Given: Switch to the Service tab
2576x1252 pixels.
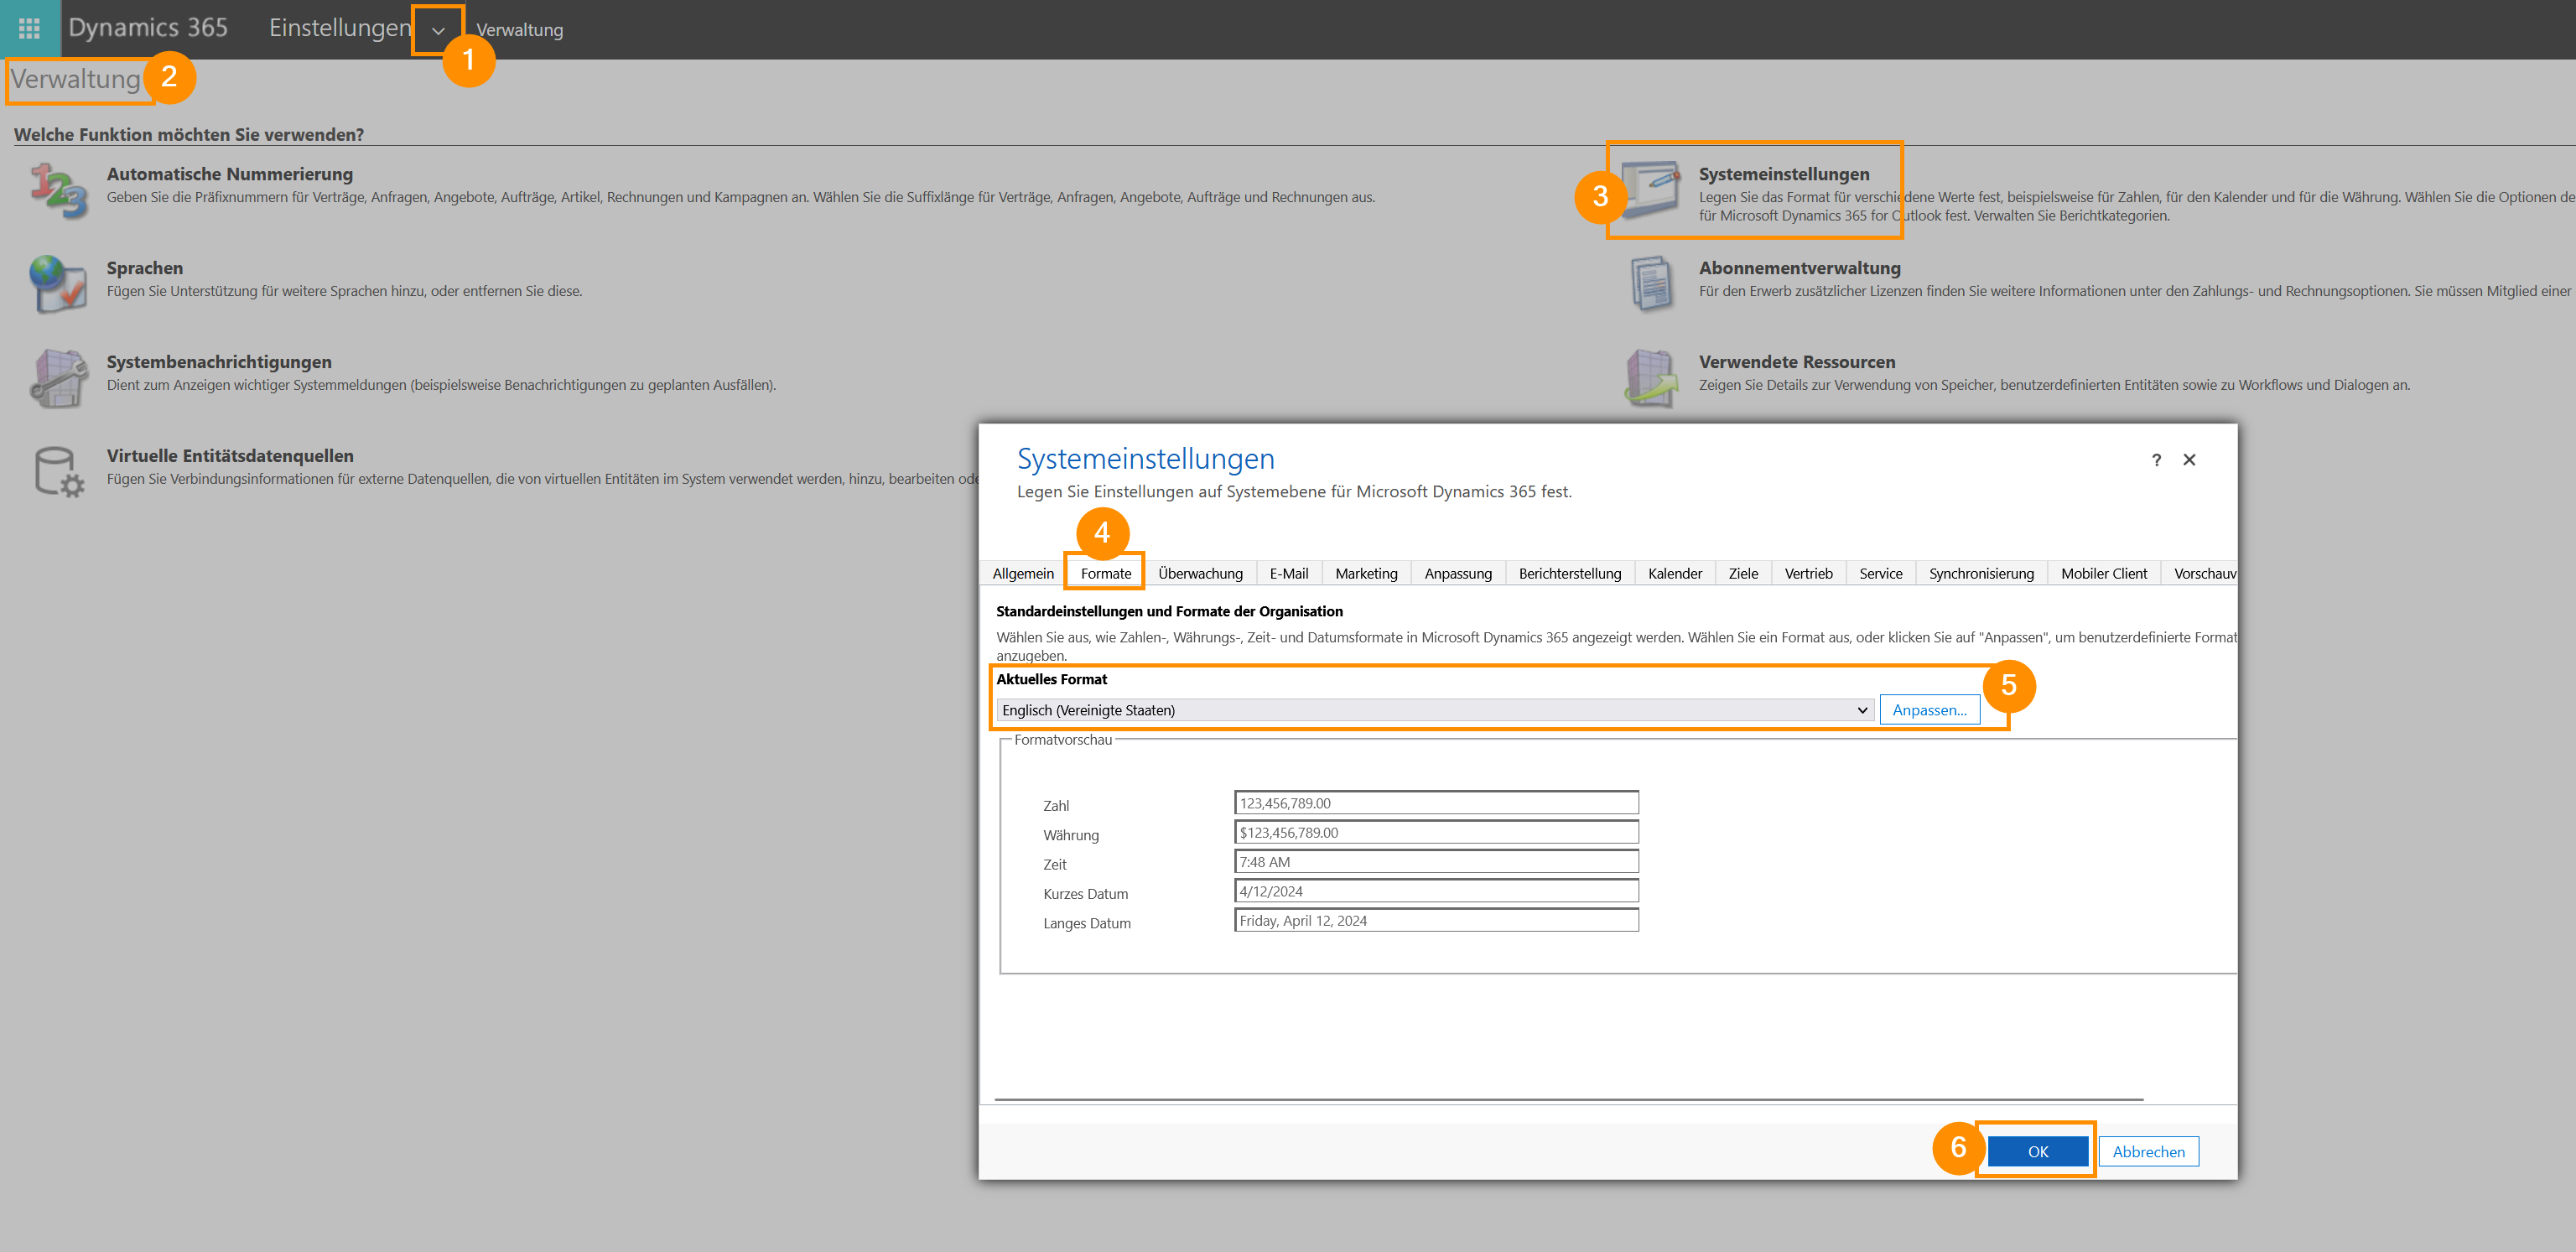Looking at the screenshot, I should [1880, 573].
